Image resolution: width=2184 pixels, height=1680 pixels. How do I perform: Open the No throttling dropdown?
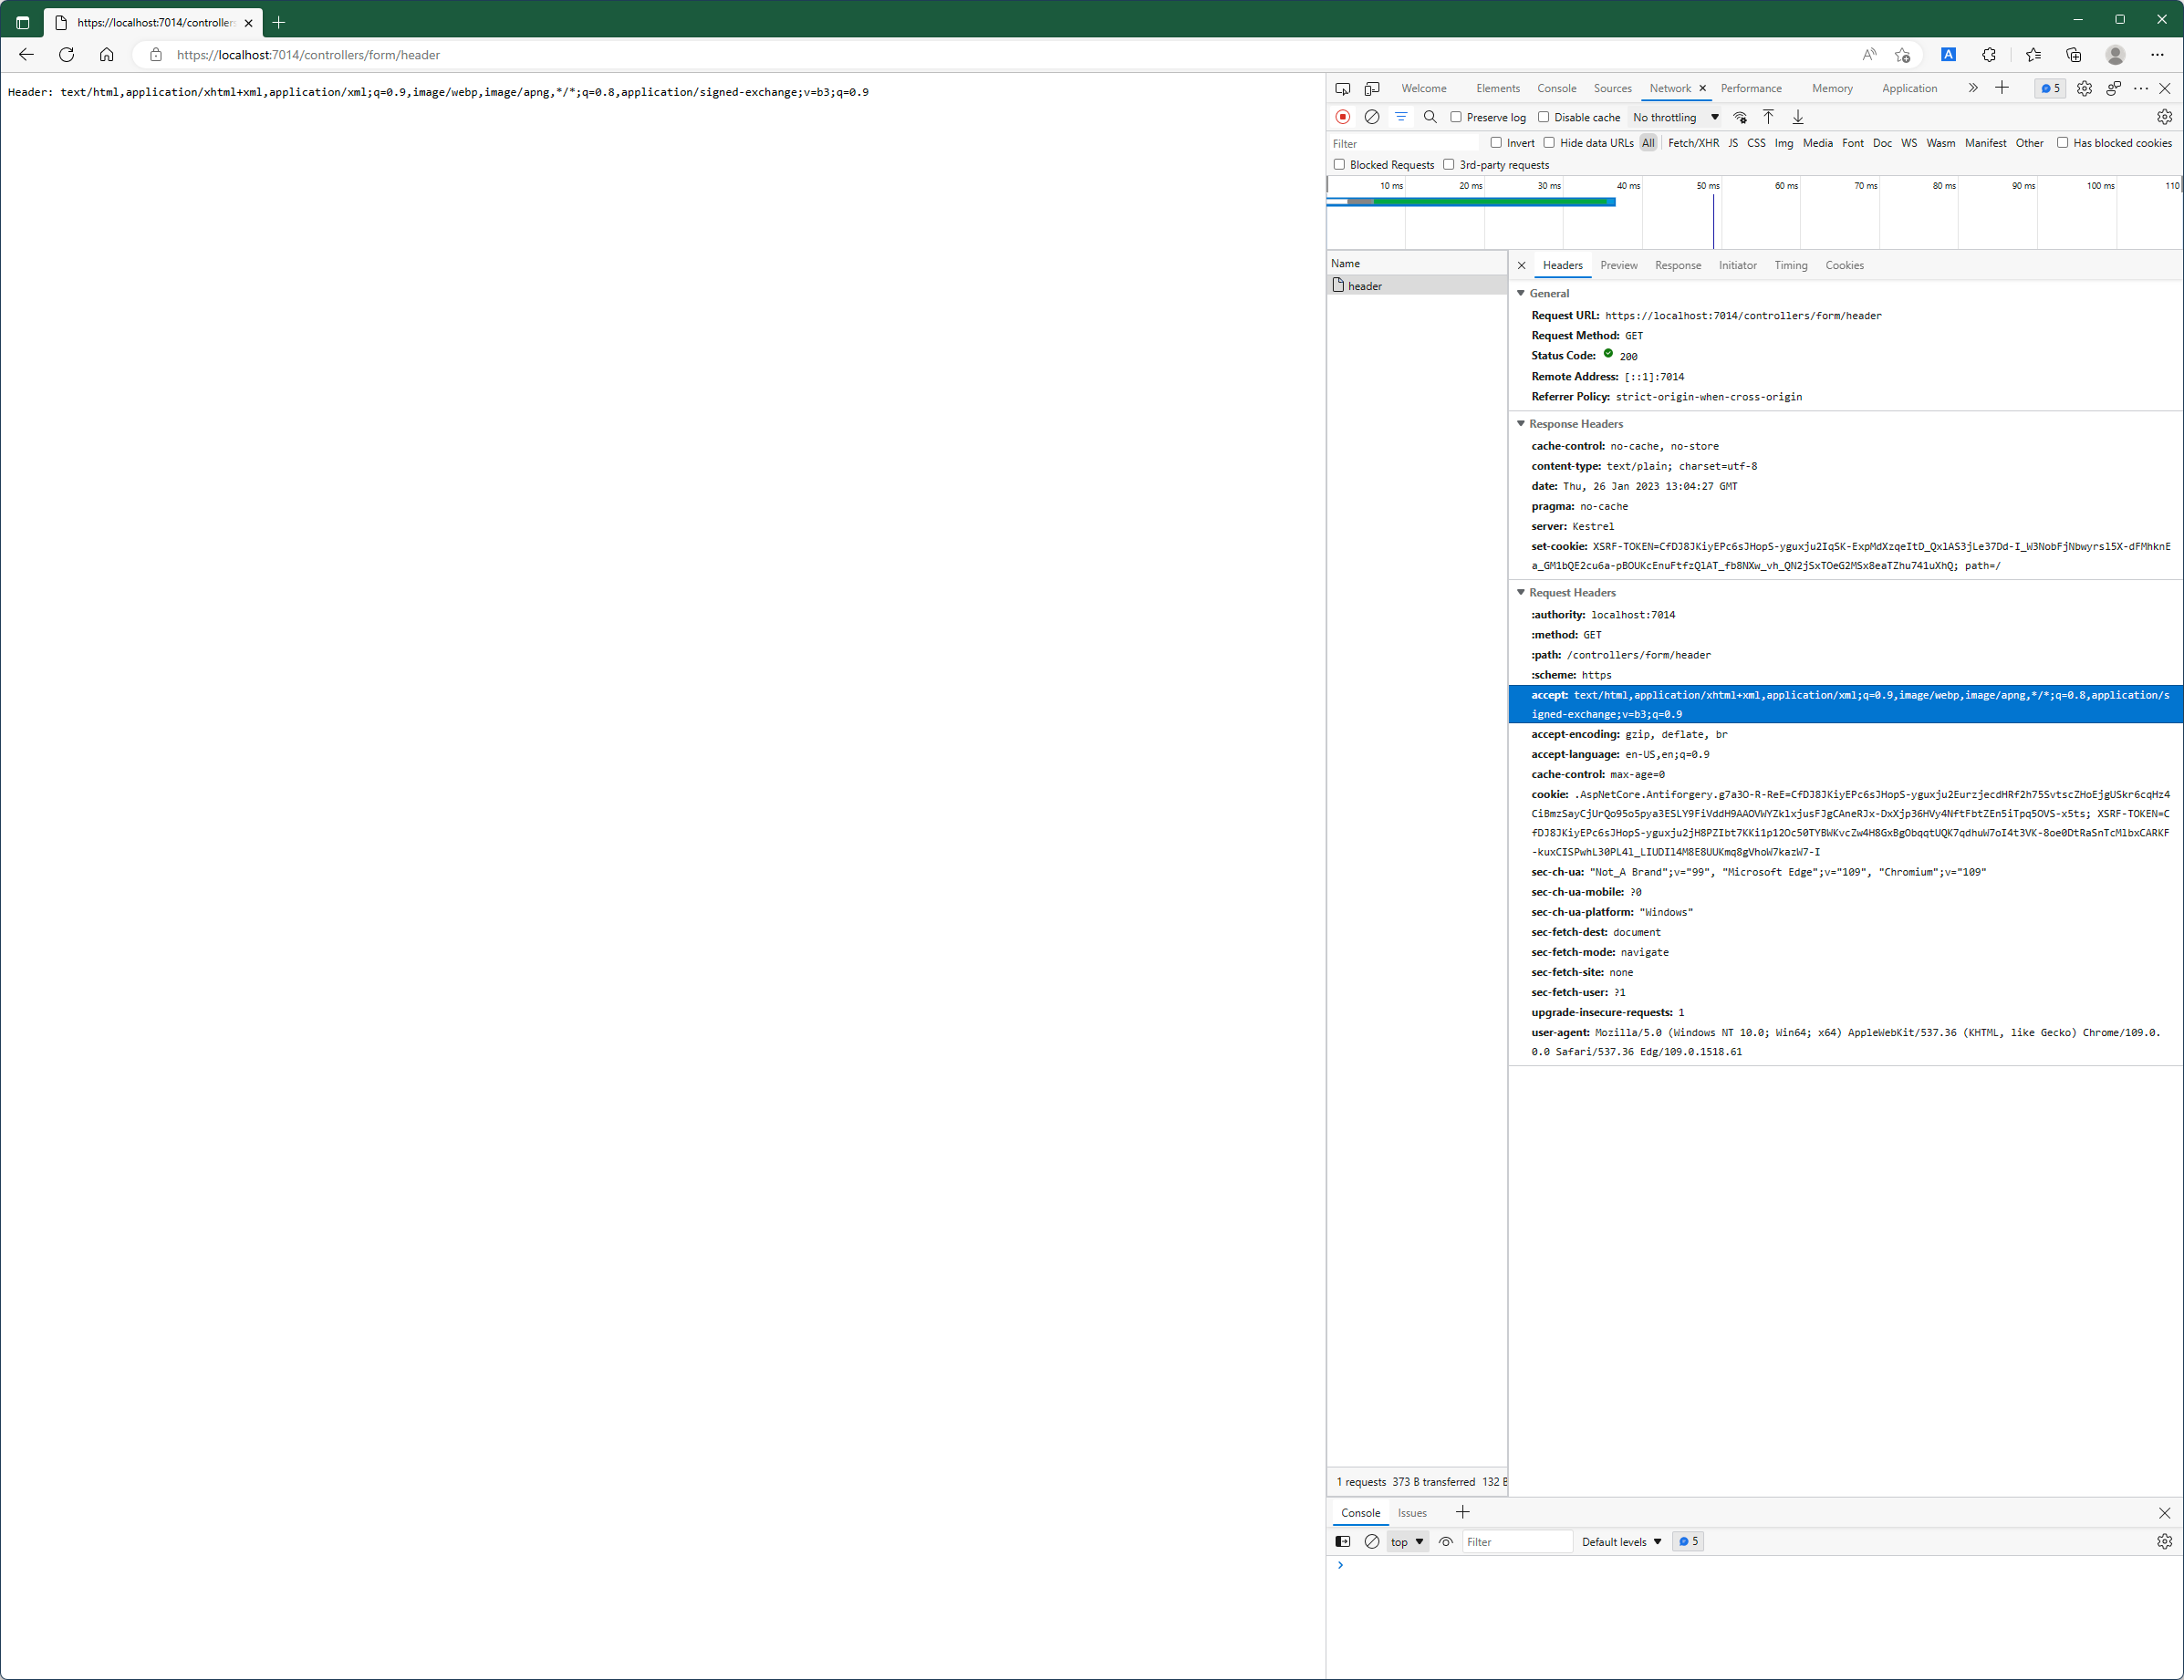(1675, 117)
